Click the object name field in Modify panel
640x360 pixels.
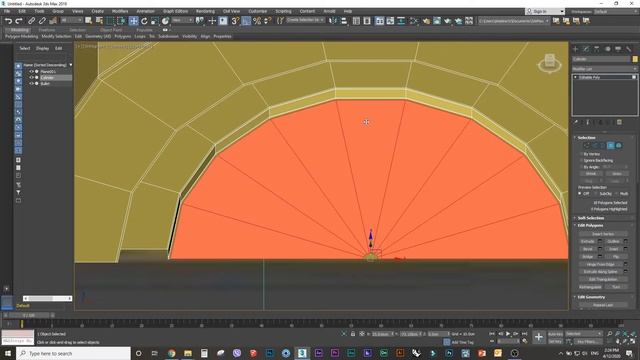601,59
